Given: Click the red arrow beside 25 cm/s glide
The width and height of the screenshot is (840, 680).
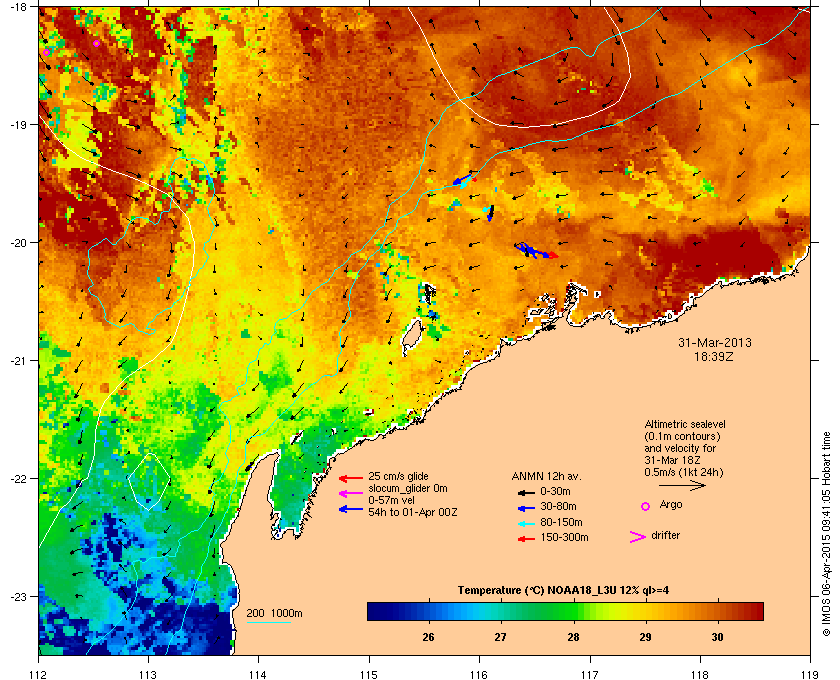Looking at the screenshot, I should click(x=351, y=479).
